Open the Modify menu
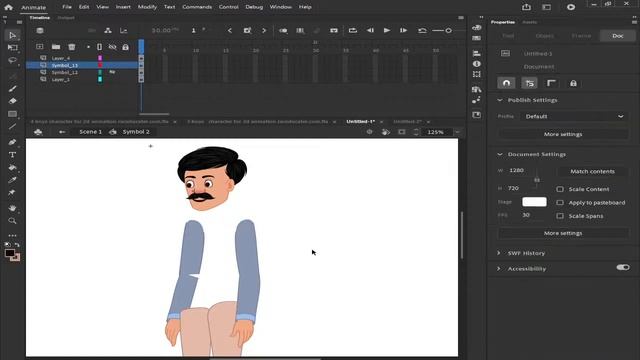This screenshot has width=640, height=360. click(x=147, y=7)
